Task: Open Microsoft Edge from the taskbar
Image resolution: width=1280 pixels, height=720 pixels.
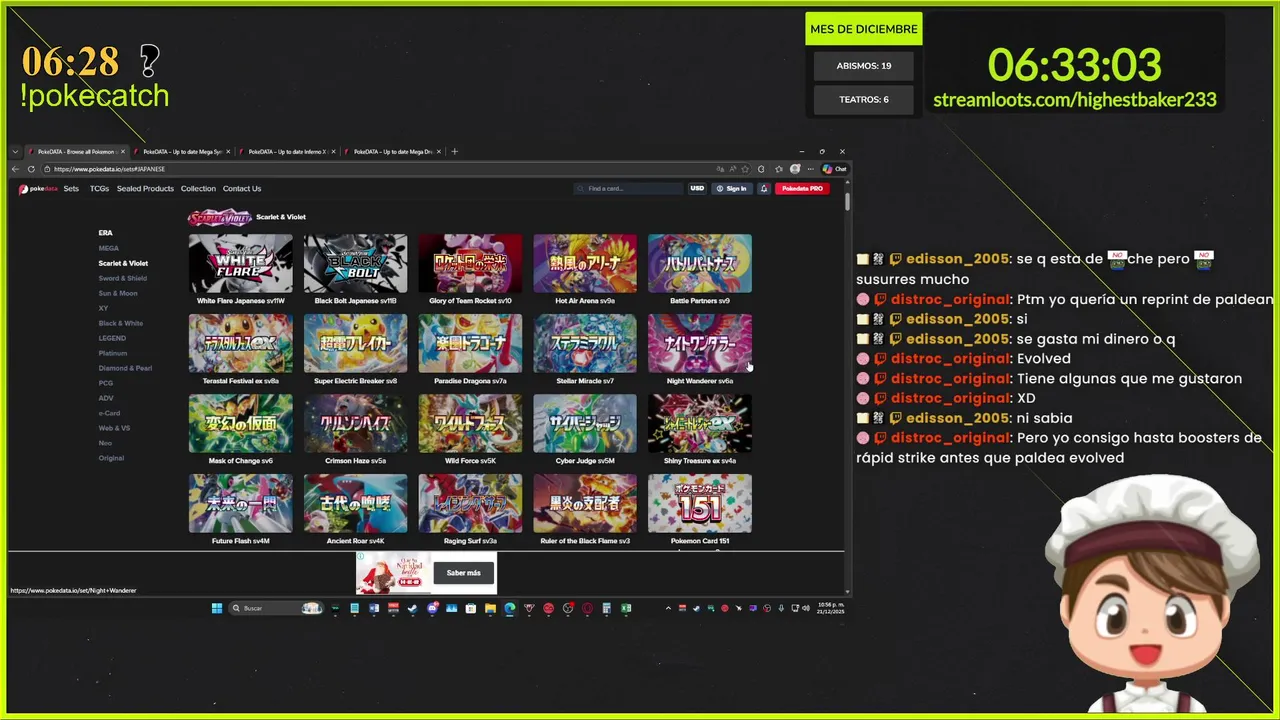Action: point(509,608)
